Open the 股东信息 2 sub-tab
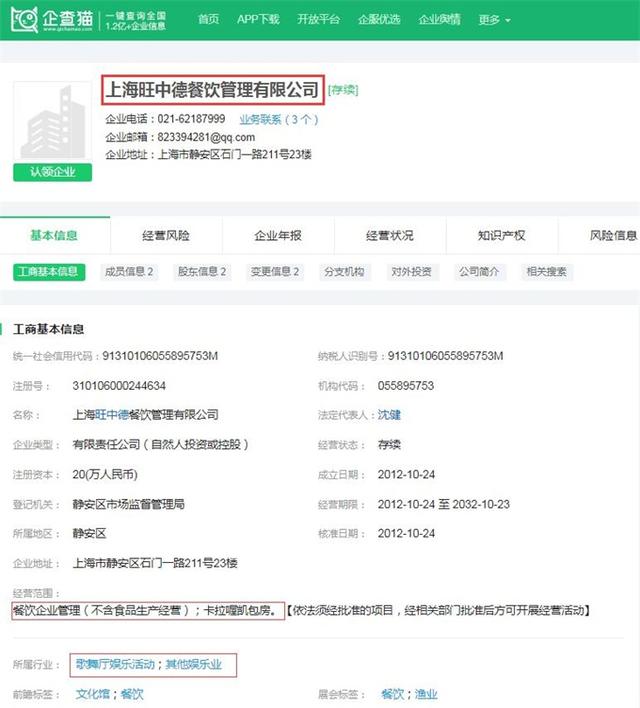640x708 pixels. tap(202, 272)
